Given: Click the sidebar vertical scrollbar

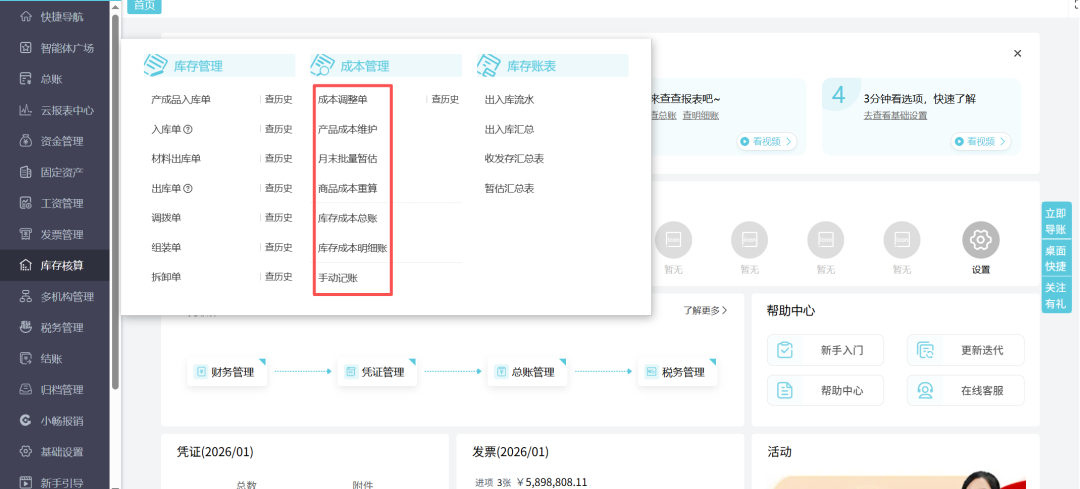Looking at the screenshot, I should coord(115,200).
